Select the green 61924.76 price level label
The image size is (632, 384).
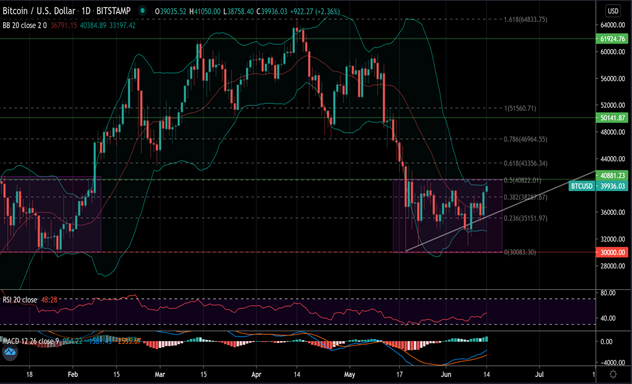point(612,39)
